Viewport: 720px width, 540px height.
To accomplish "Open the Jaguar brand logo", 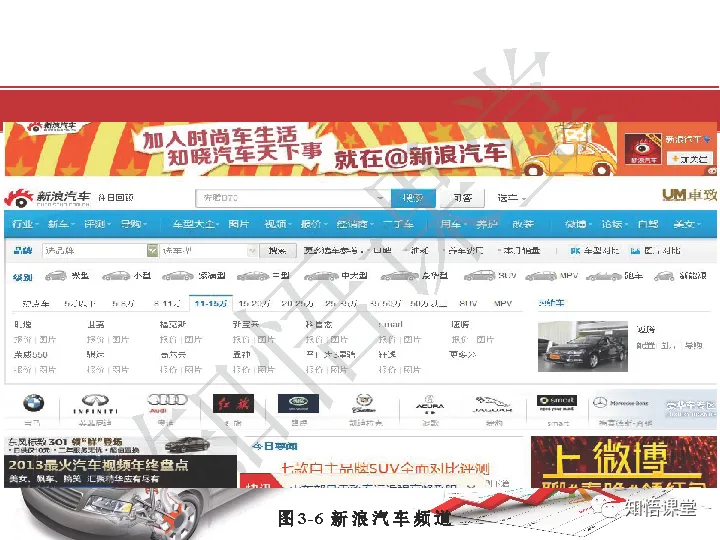I will pyautogui.click(x=494, y=404).
